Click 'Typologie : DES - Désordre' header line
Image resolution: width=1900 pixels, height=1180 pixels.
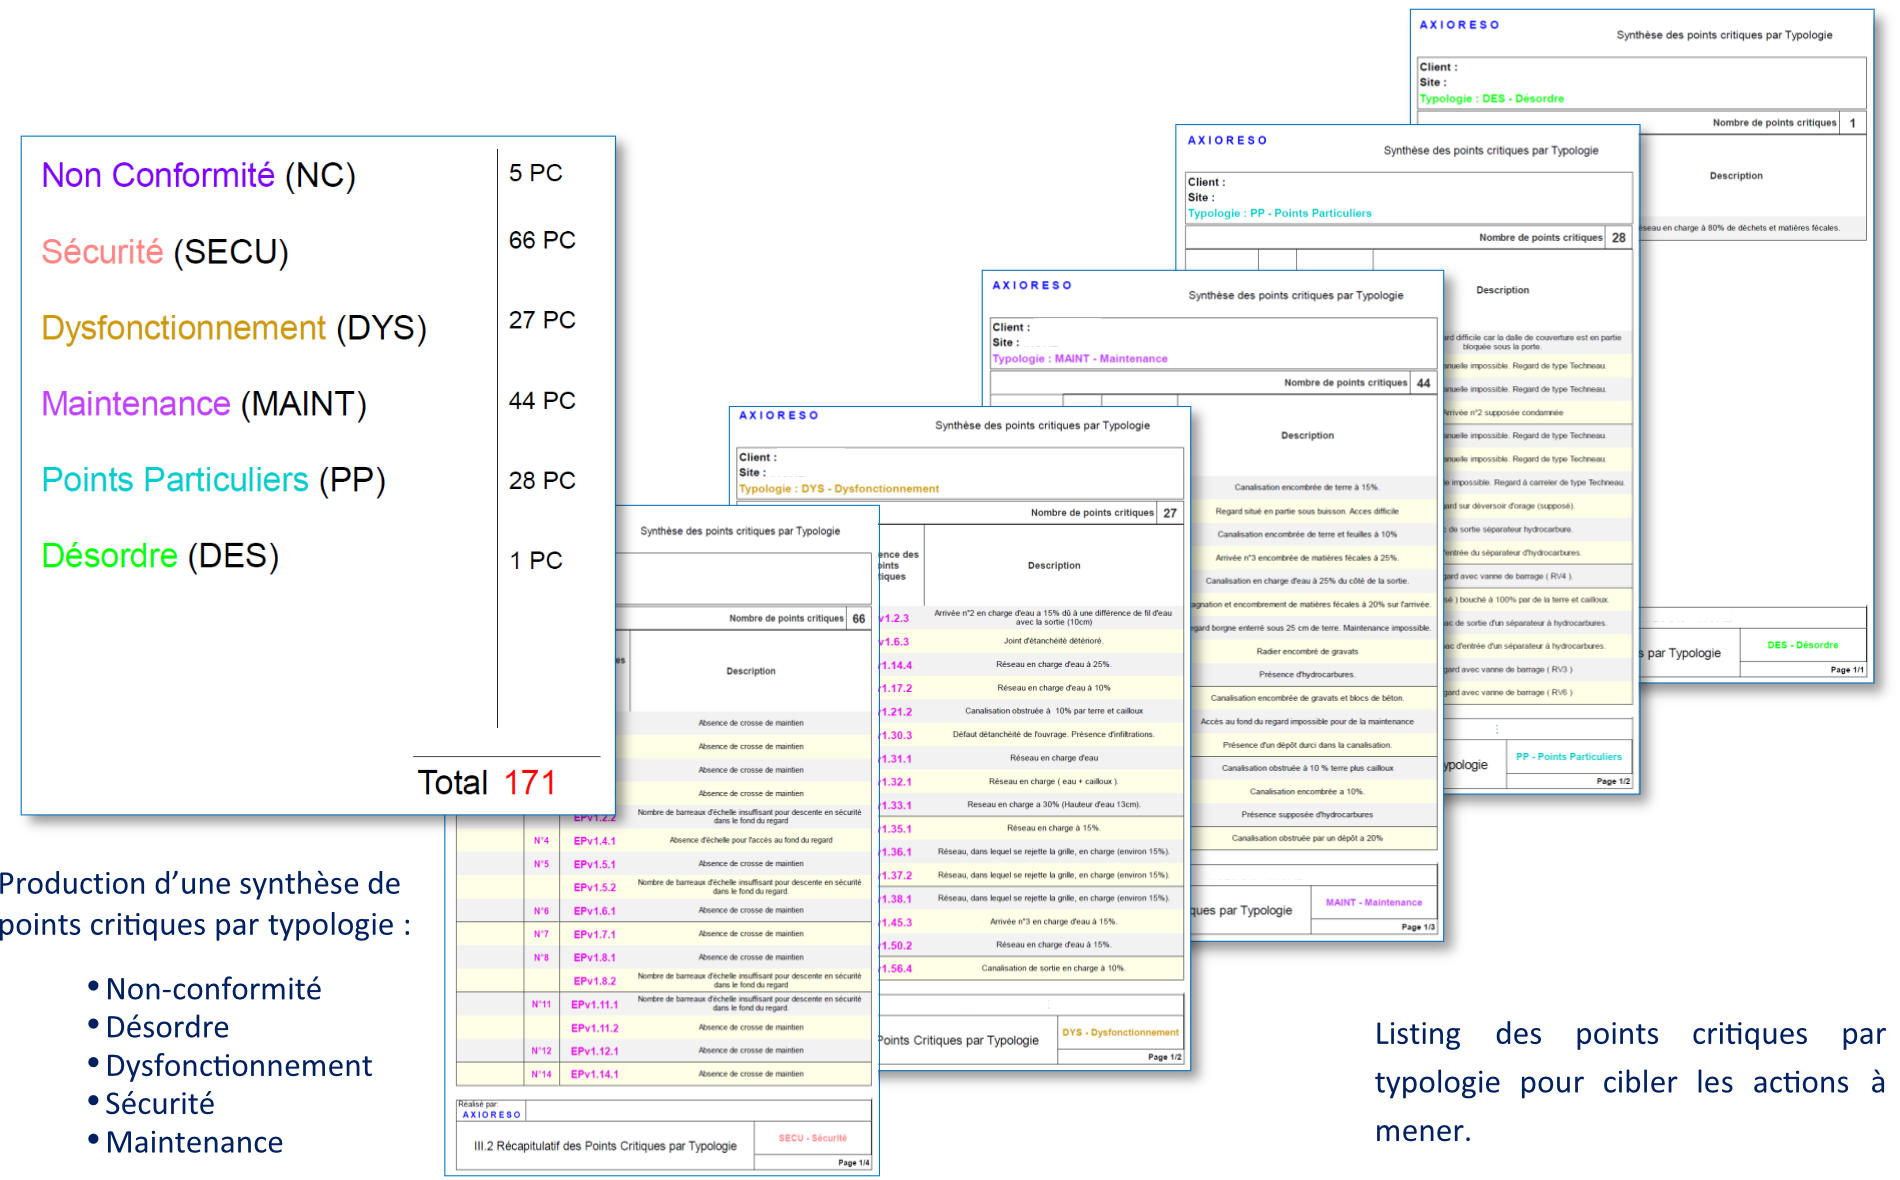pos(1491,99)
